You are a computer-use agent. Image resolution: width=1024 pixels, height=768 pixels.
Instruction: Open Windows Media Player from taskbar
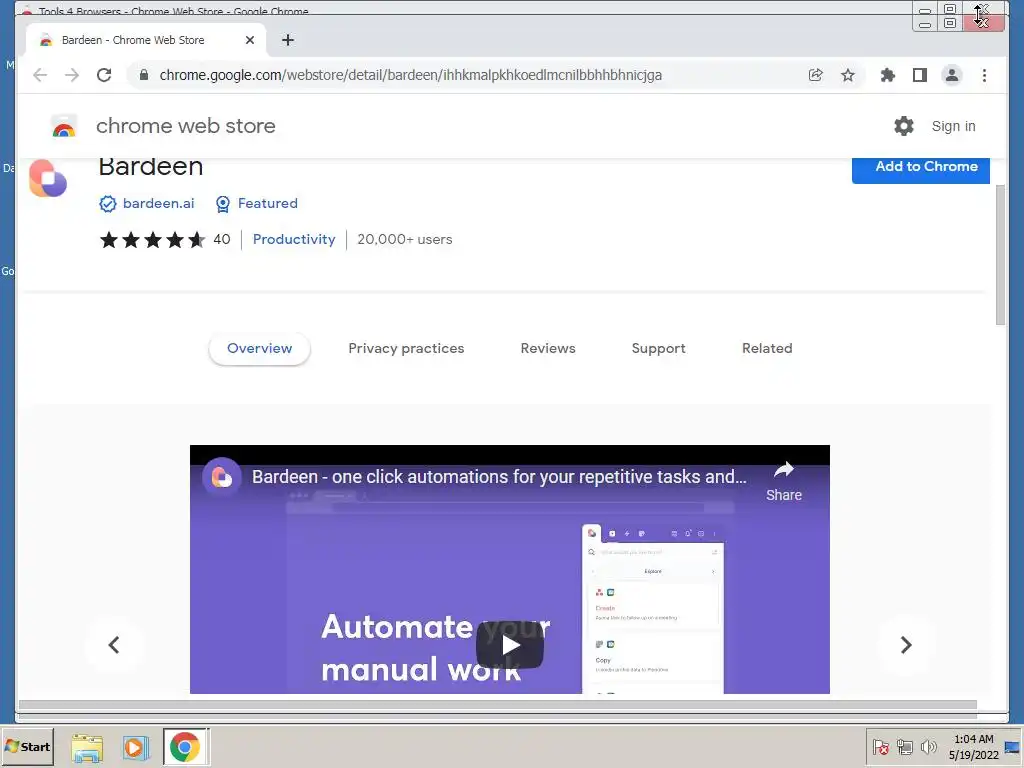(x=136, y=747)
